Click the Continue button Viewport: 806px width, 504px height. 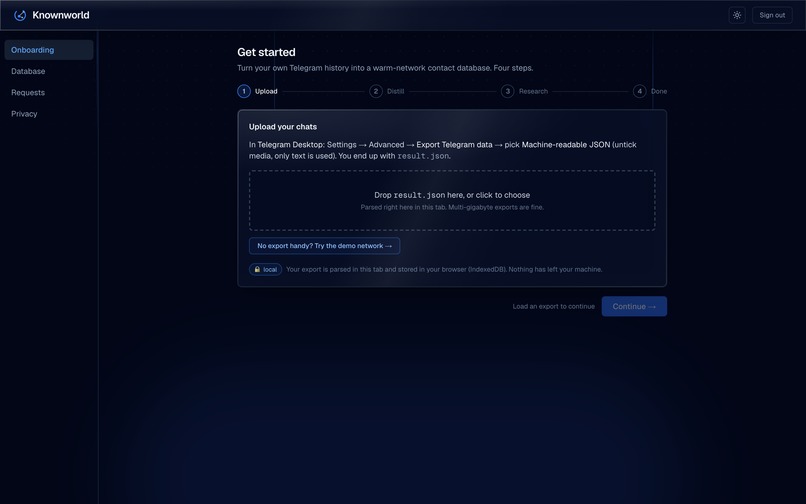(634, 307)
